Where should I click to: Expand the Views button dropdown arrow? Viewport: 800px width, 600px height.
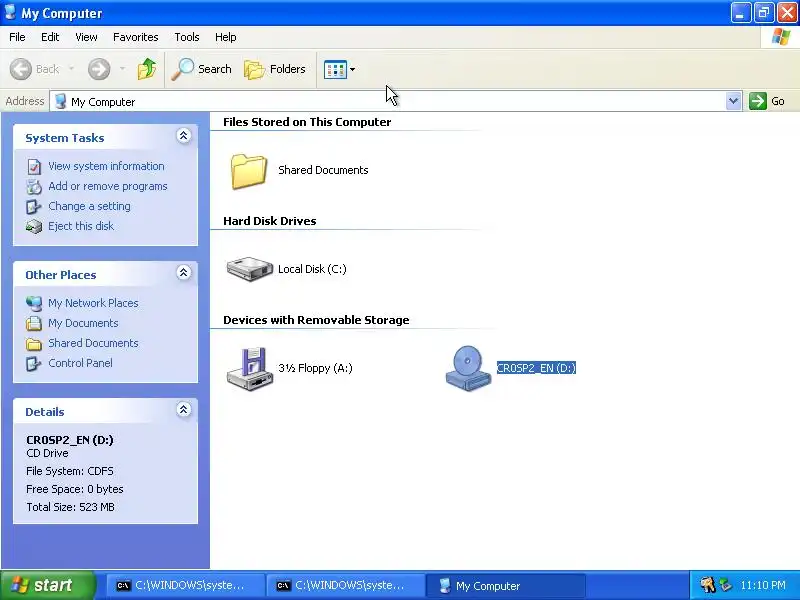(x=353, y=69)
